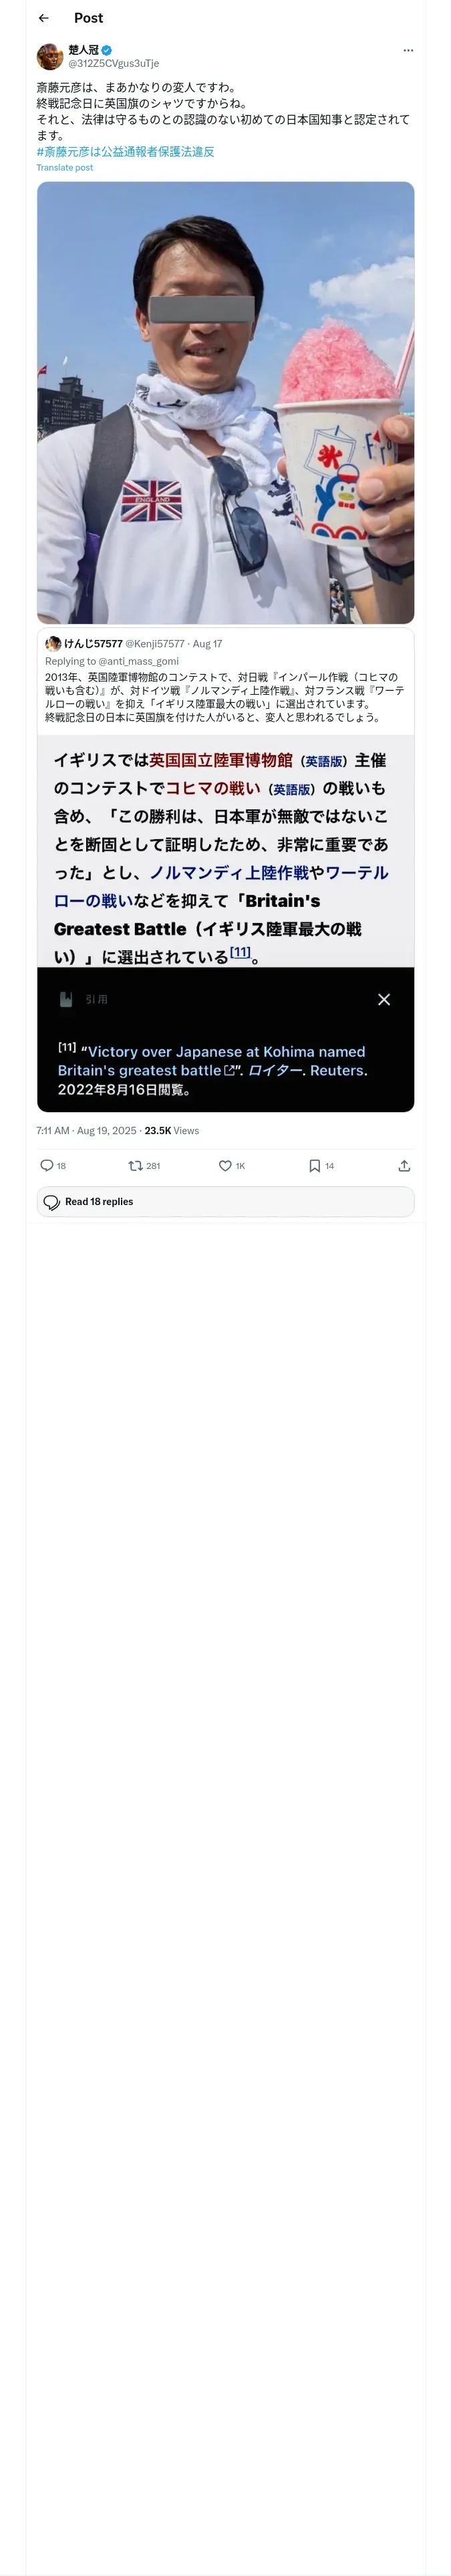The image size is (451, 2576).
Task: Click the @312Z5CVgus3uTje handle
Action: pyautogui.click(x=114, y=63)
